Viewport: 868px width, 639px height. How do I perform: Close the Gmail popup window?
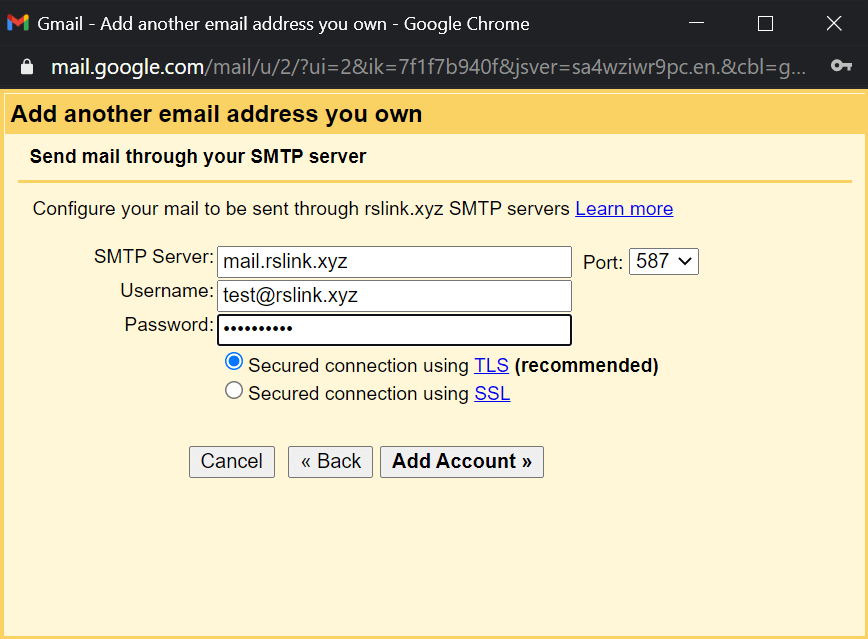[x=834, y=23]
